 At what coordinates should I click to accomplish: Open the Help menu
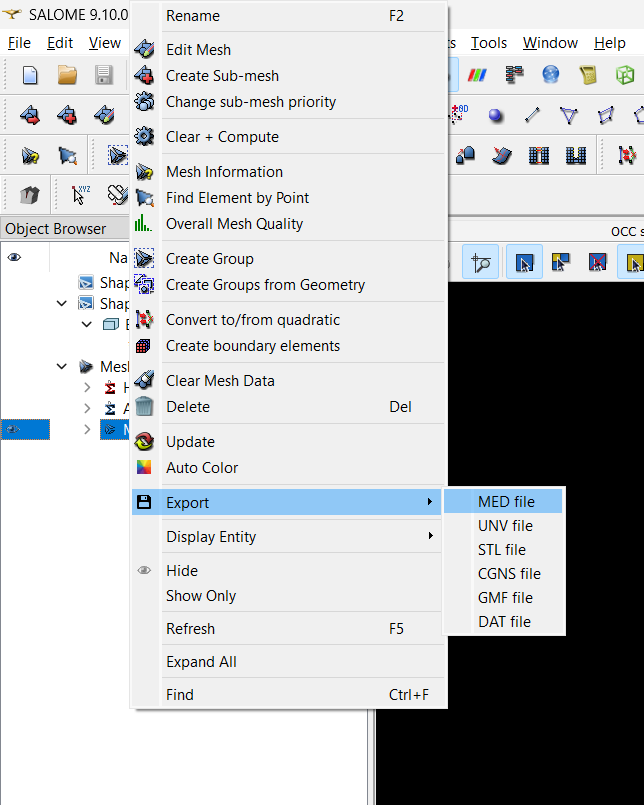[610, 43]
